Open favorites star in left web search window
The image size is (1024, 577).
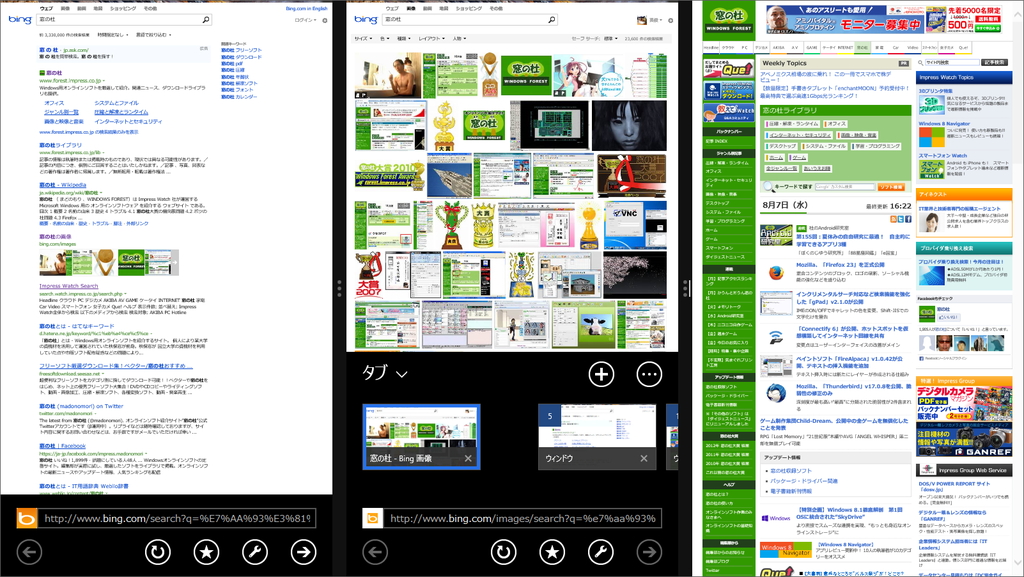coord(206,552)
